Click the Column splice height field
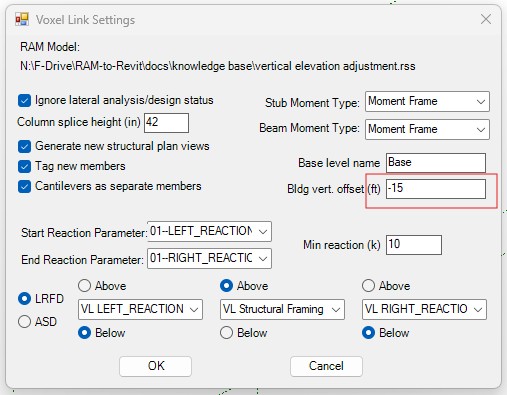 tap(166, 123)
